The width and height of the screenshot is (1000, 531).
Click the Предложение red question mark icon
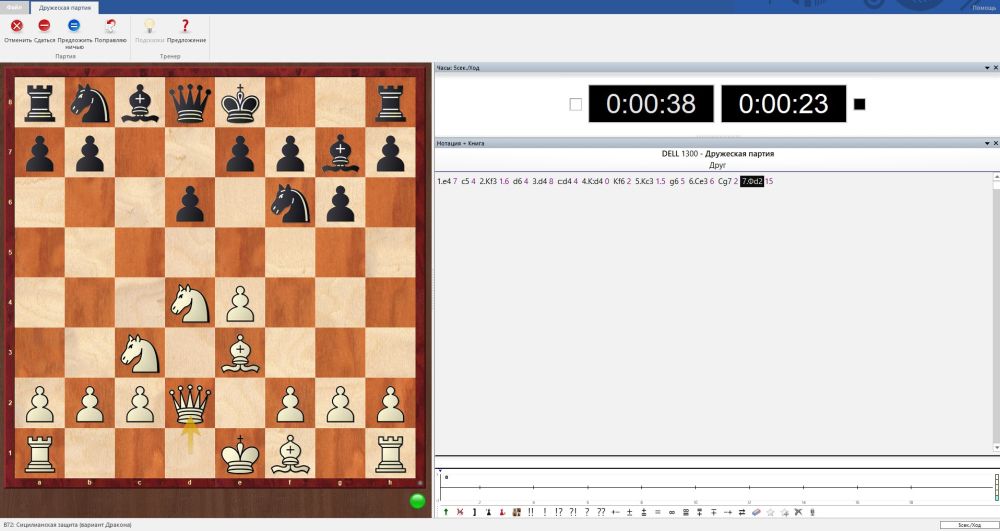coord(186,25)
